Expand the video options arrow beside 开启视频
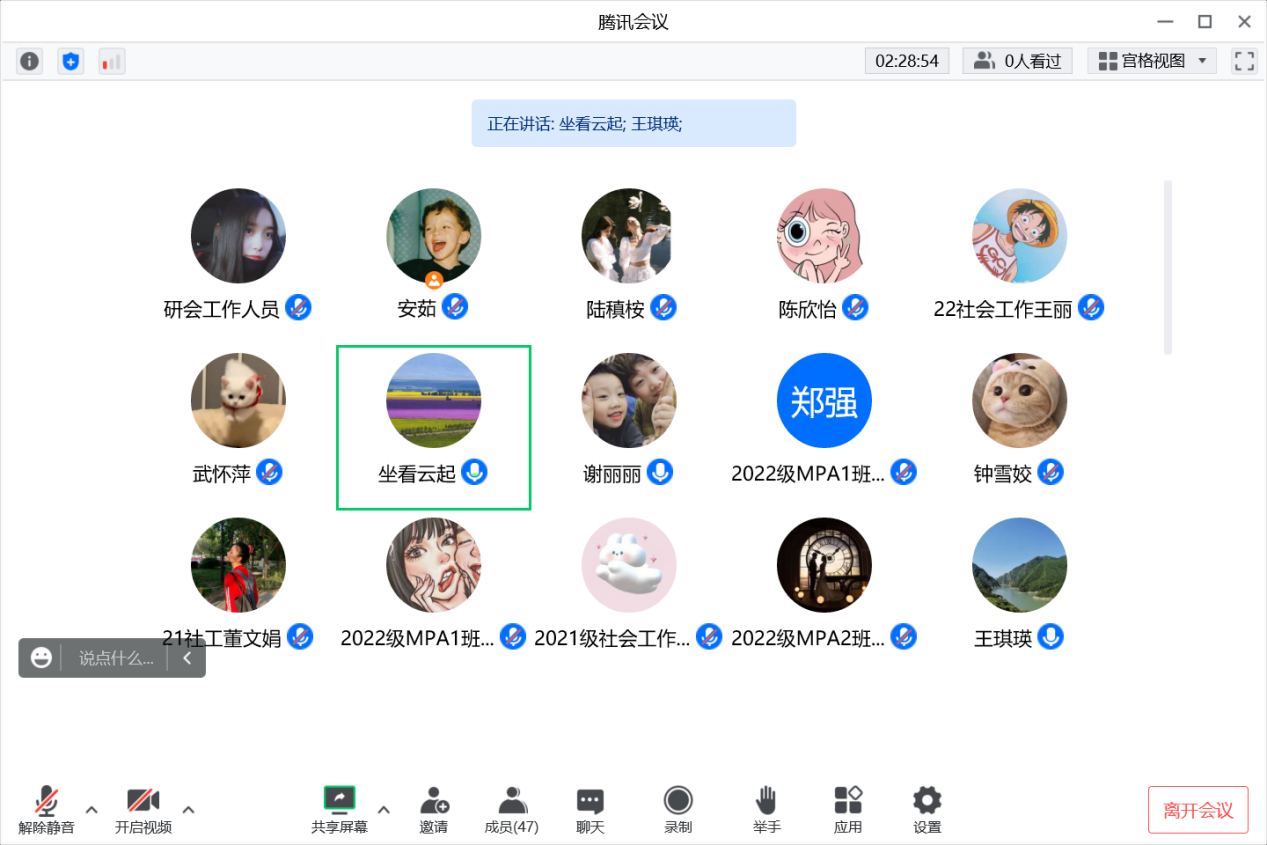The height and width of the screenshot is (845, 1267). point(188,809)
